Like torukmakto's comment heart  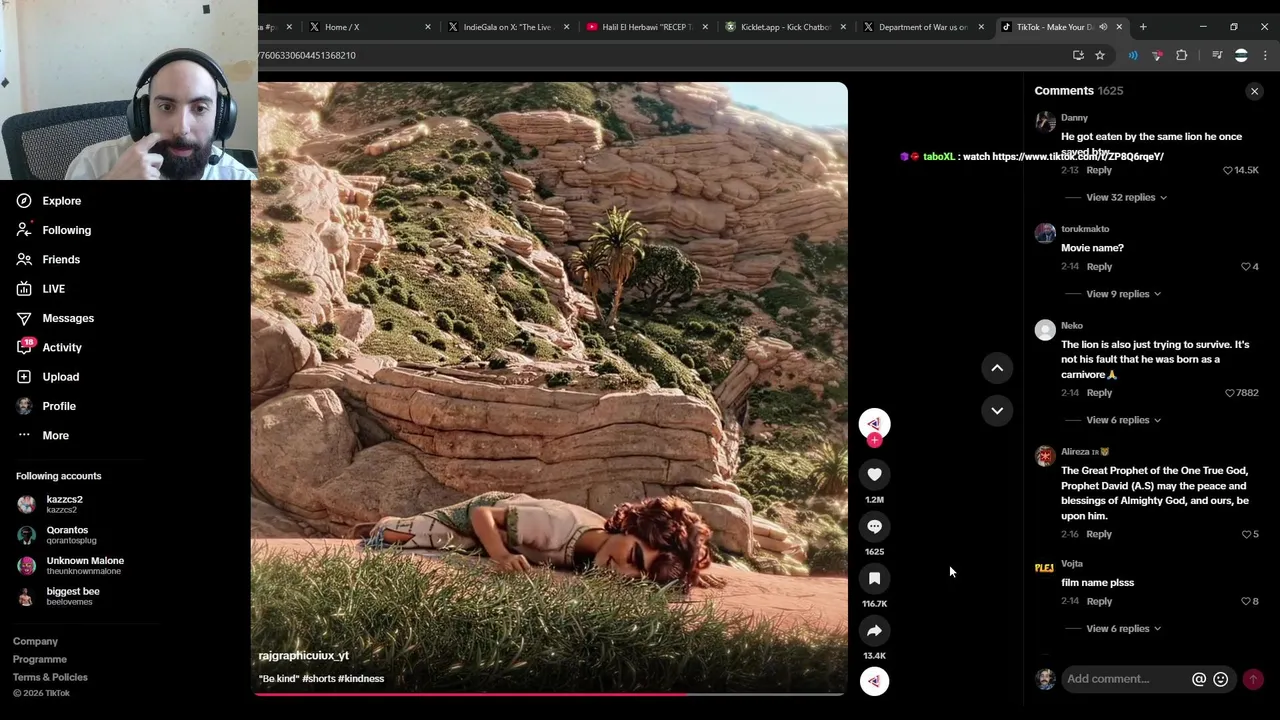pos(1246,267)
